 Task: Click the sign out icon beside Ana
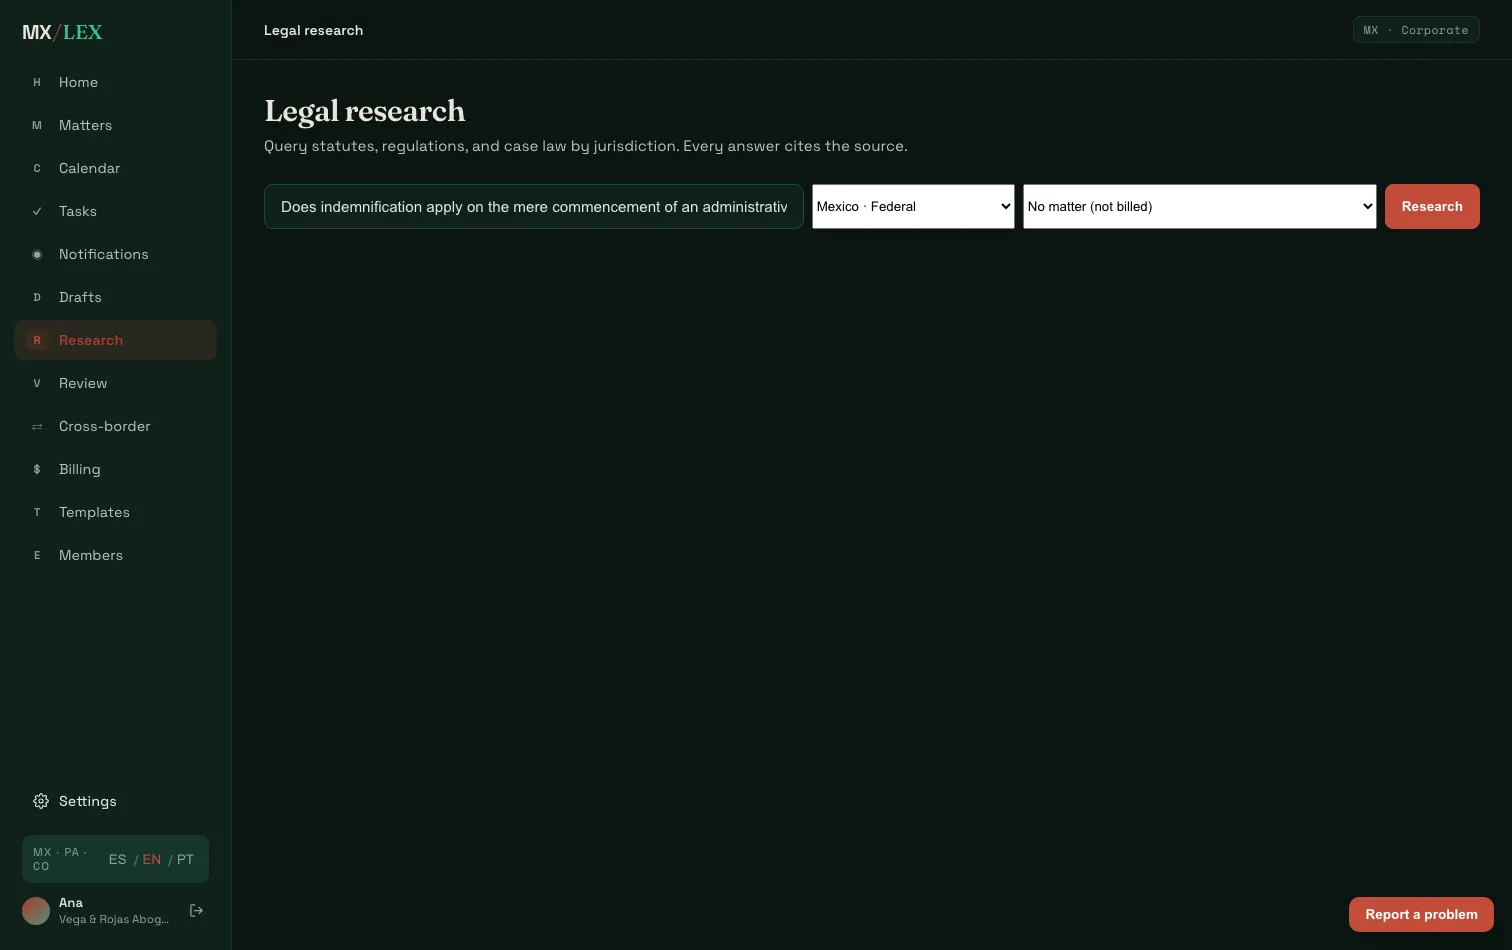[x=196, y=910]
